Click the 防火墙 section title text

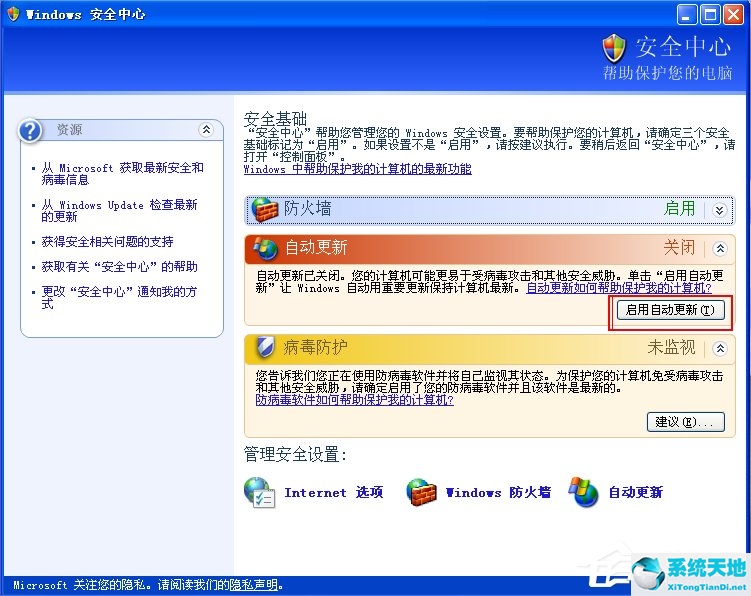(x=307, y=209)
